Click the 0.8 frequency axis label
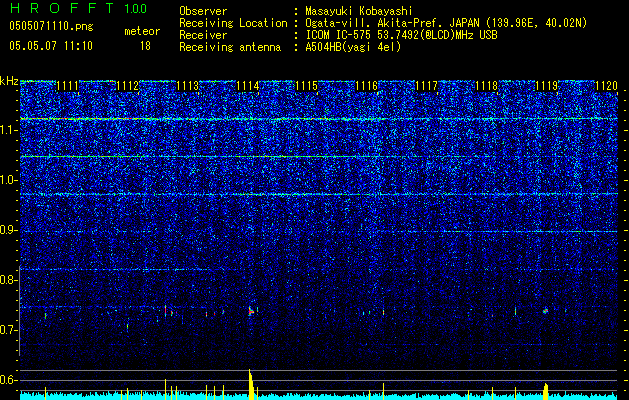The image size is (629, 400). 8,280
